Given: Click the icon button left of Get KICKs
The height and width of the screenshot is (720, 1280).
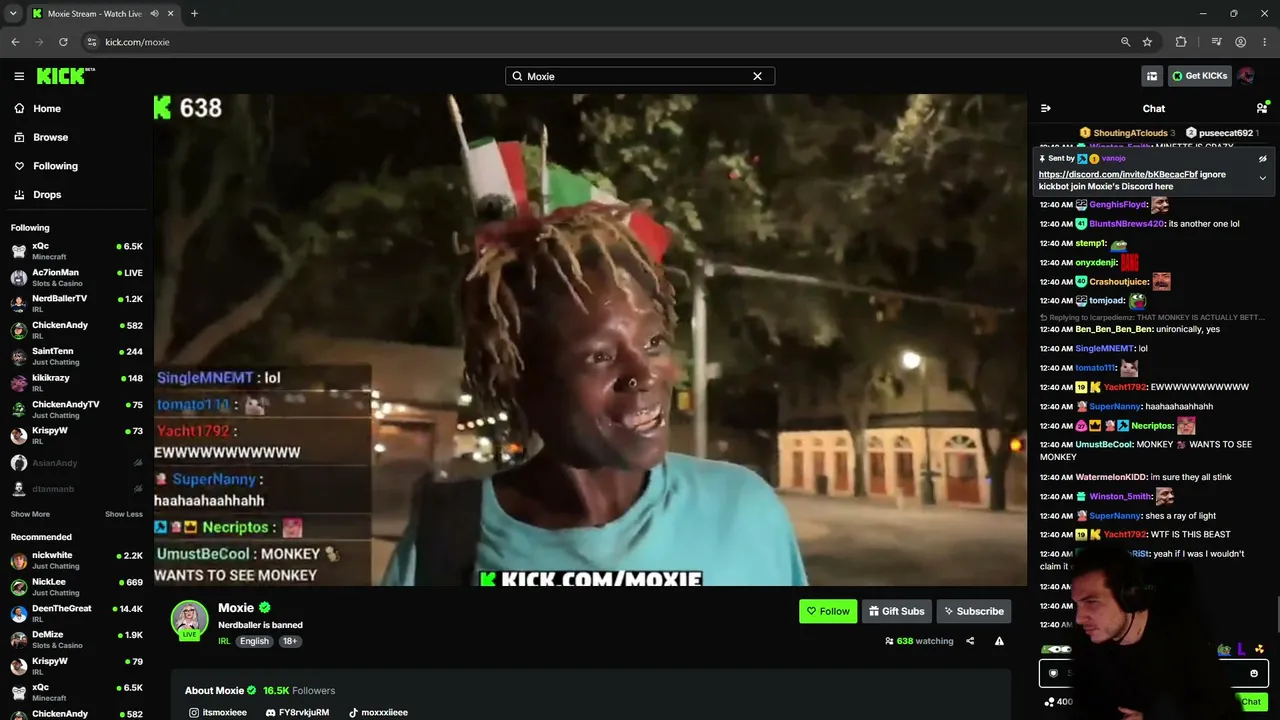Looking at the screenshot, I should coord(1152,76).
